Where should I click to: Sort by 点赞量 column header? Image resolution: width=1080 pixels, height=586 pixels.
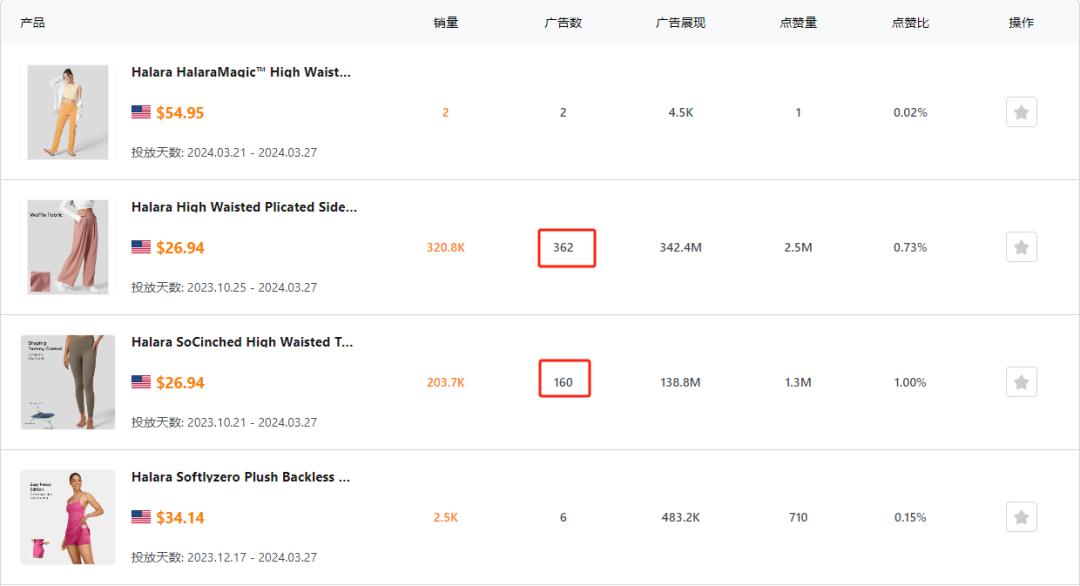[x=798, y=22]
